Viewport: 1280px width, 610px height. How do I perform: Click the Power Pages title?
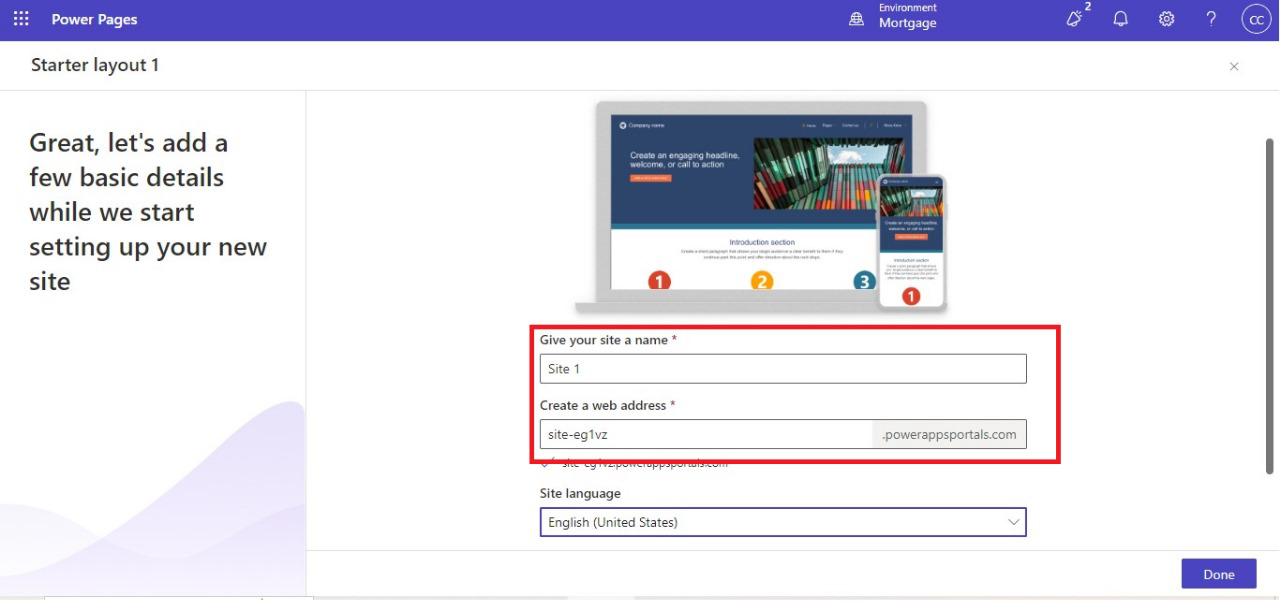tap(94, 19)
